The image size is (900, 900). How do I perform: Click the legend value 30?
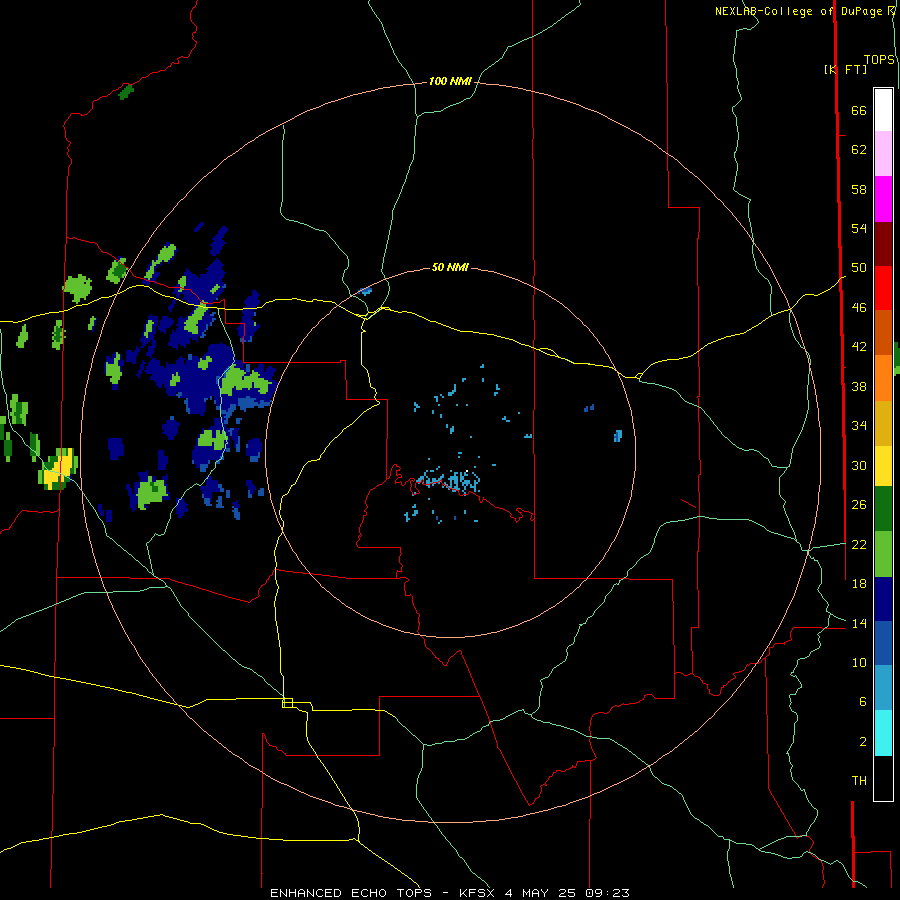point(859,465)
